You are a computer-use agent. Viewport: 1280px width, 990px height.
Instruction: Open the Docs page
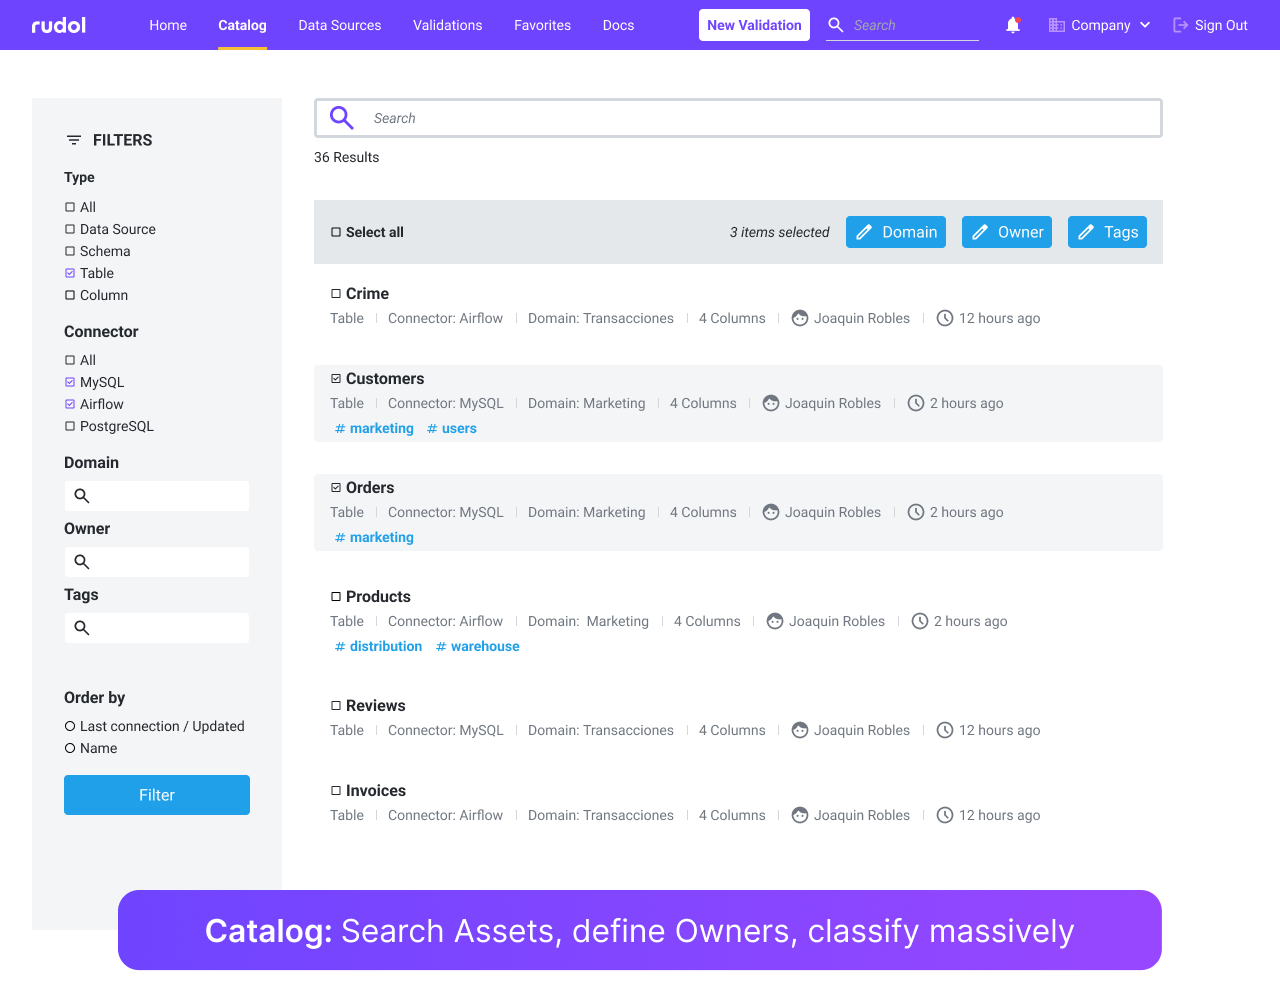coord(618,25)
